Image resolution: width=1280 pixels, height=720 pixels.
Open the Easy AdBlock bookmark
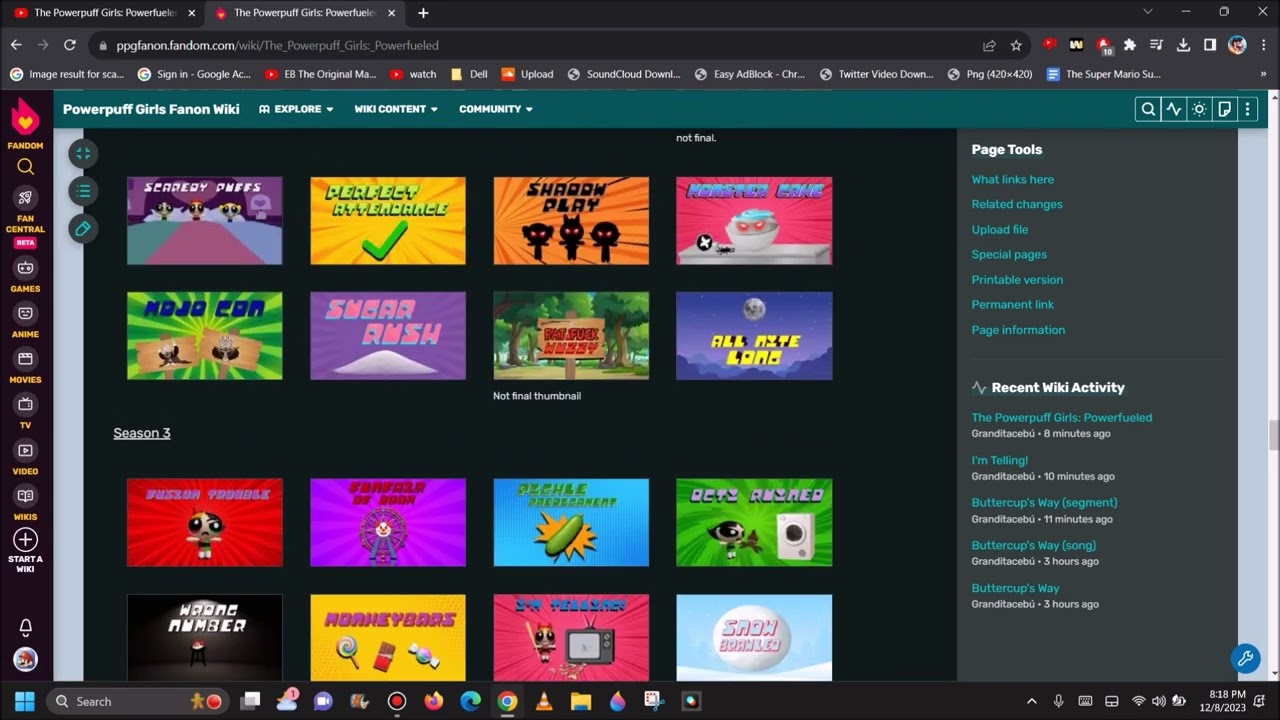point(750,74)
